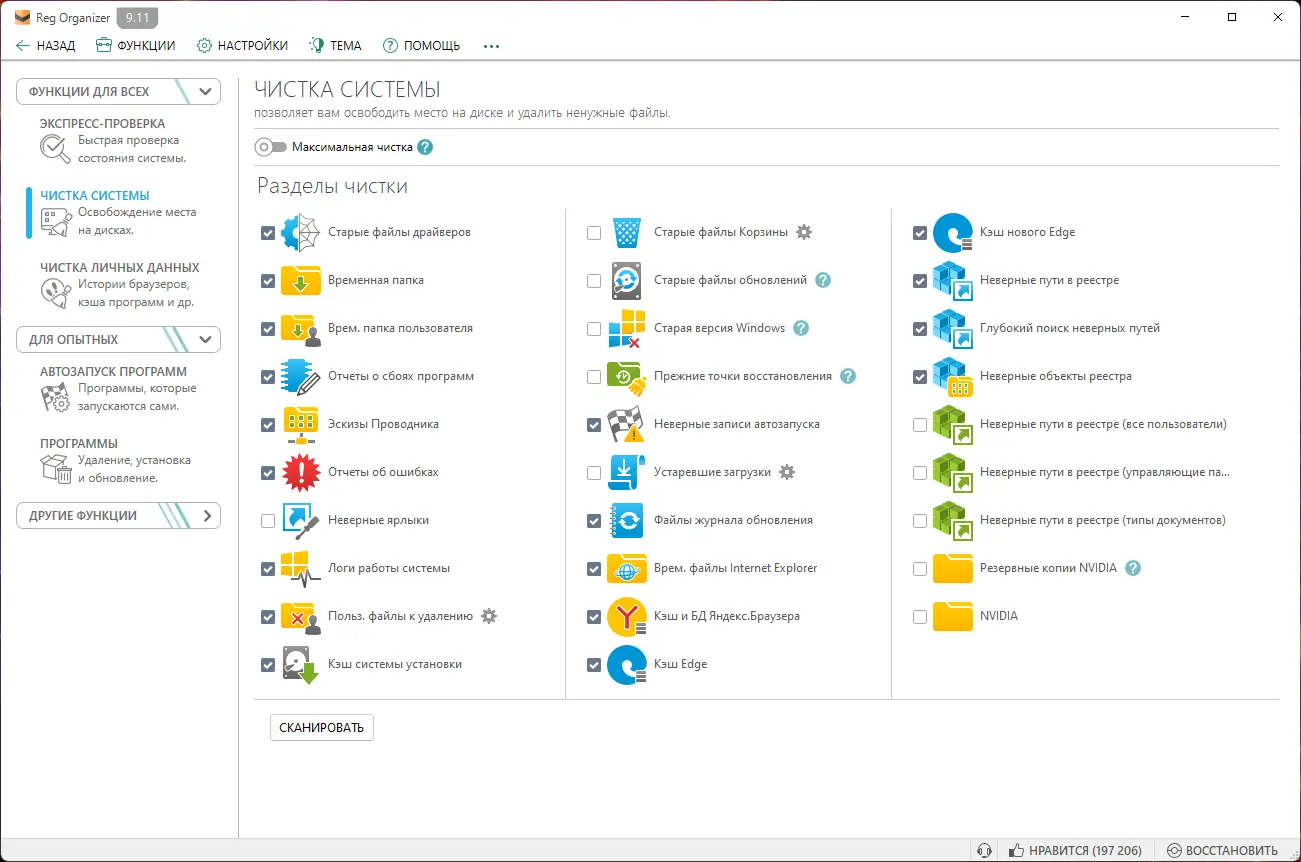Viewport: 1301px width, 862px height.
Task: Click the Временная папка folder icon
Action: point(300,280)
